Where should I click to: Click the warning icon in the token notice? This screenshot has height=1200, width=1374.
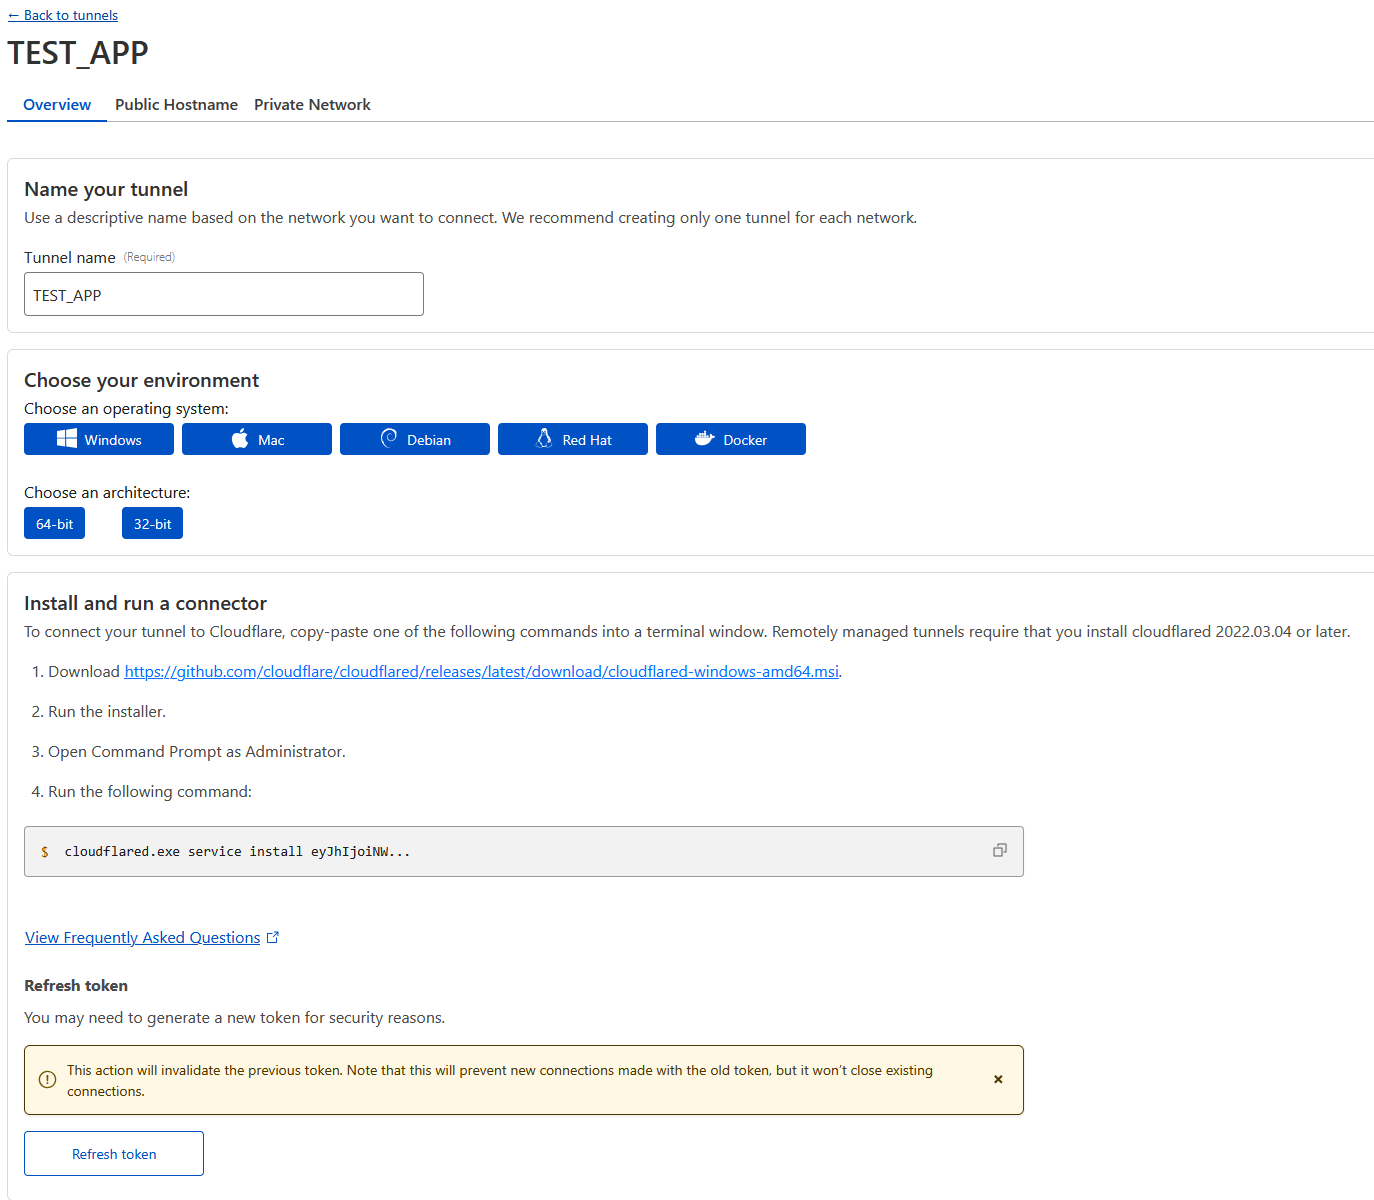(x=46, y=1080)
